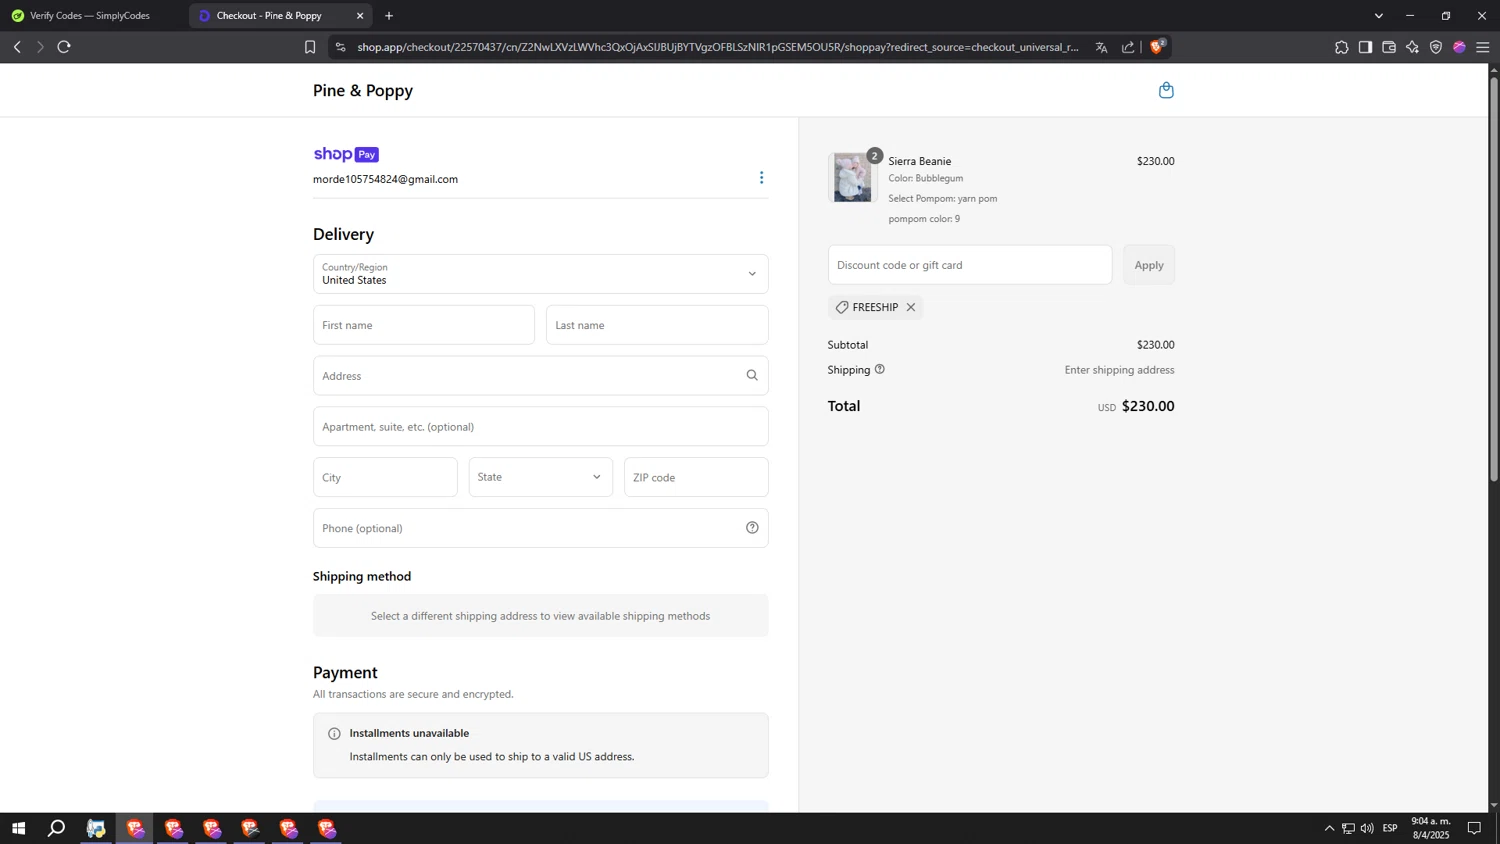This screenshot has height=844, width=1500.
Task: Click the ESP language indicator
Action: pos(1390,828)
